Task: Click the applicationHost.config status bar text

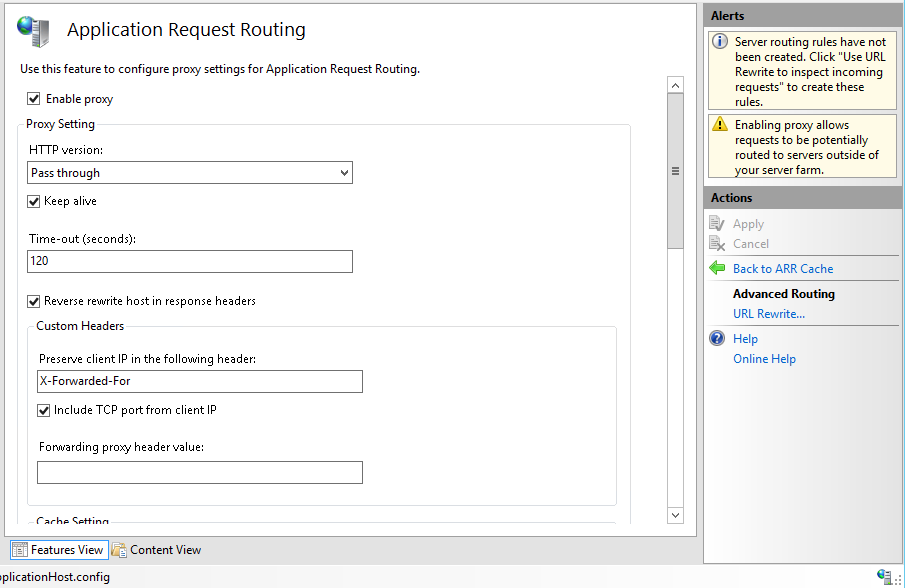Action: (55, 576)
